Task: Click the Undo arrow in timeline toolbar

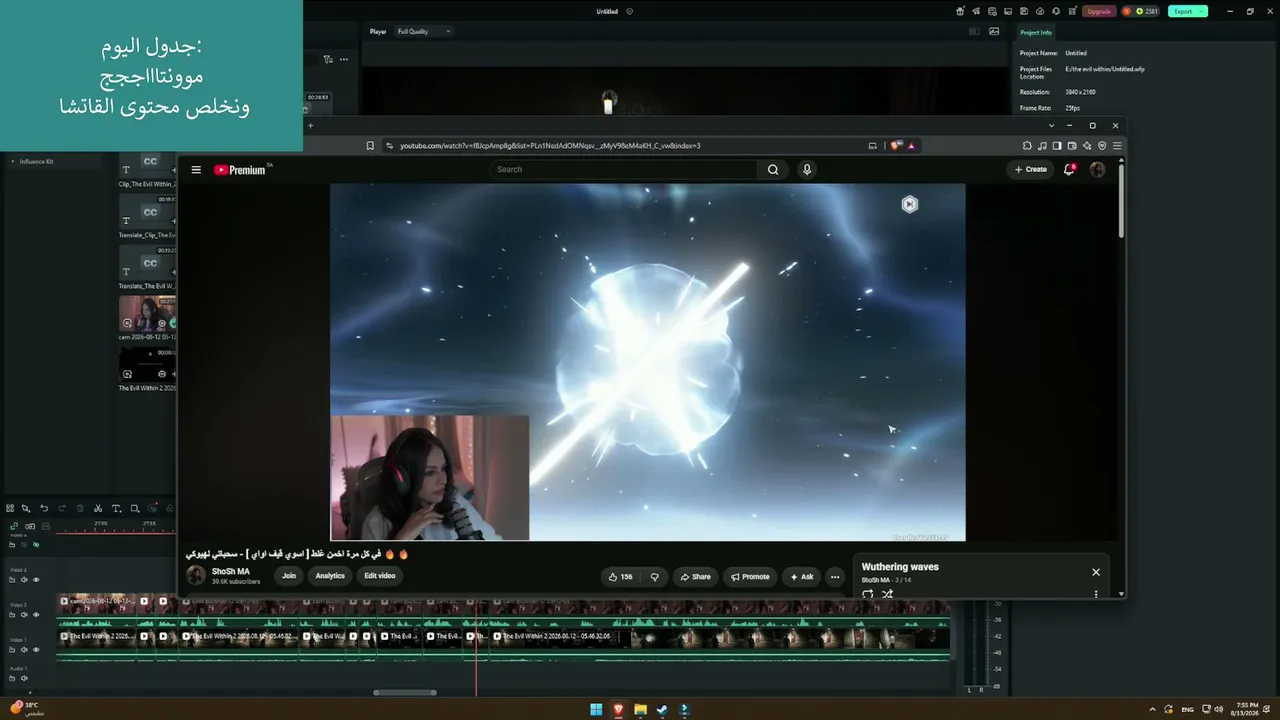Action: [x=44, y=509]
